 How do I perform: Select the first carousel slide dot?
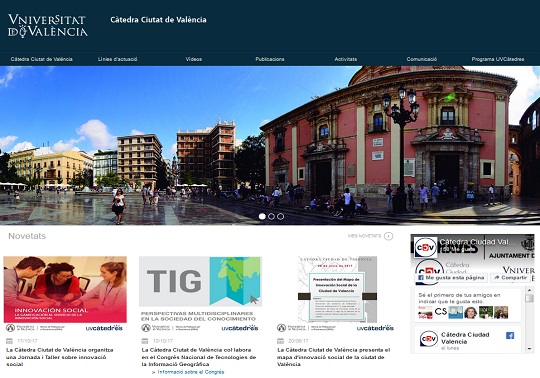(x=262, y=217)
